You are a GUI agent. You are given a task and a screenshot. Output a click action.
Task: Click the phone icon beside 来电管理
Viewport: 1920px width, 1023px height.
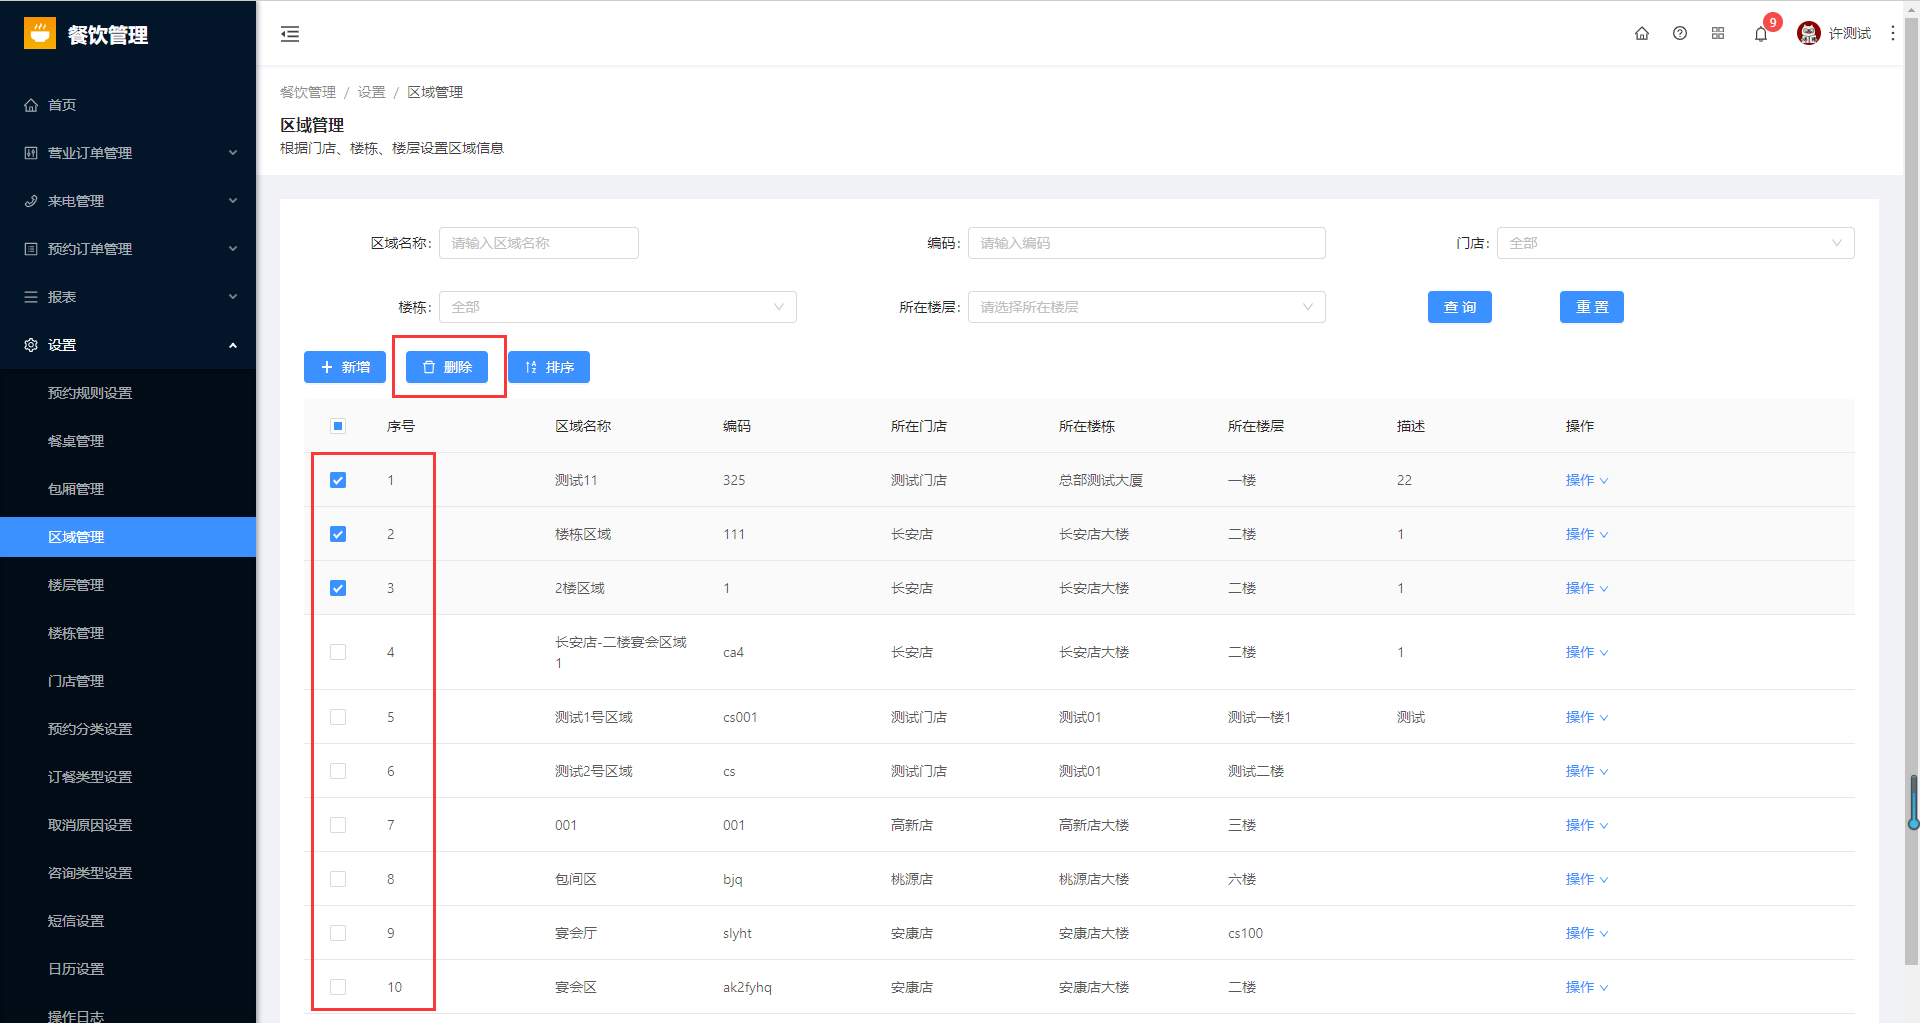pos(31,201)
